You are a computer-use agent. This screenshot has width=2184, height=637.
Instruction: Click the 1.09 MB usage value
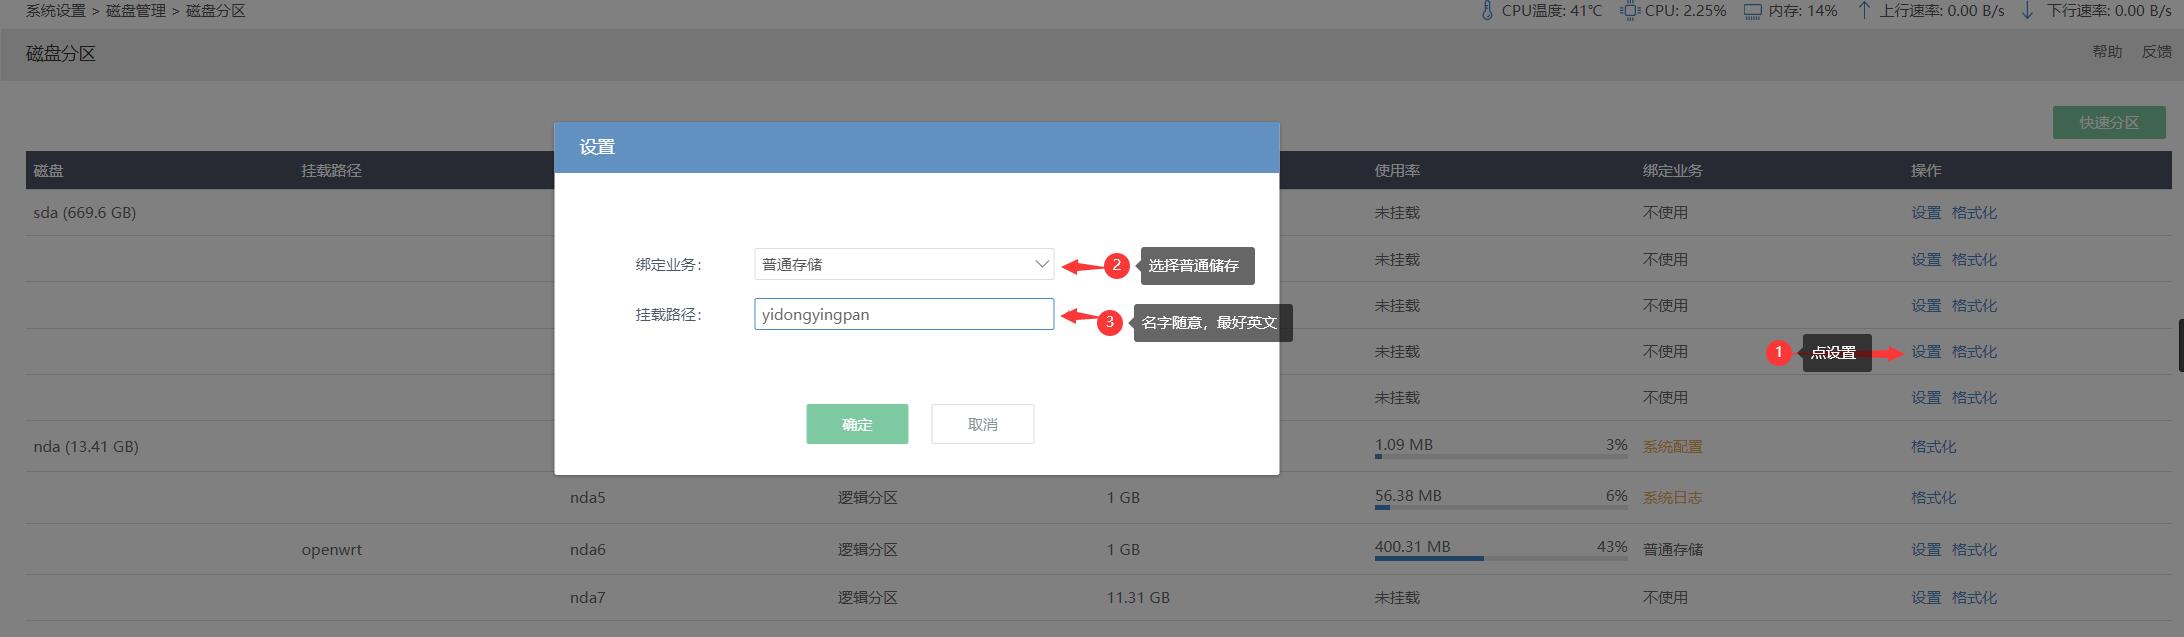[x=1404, y=445]
